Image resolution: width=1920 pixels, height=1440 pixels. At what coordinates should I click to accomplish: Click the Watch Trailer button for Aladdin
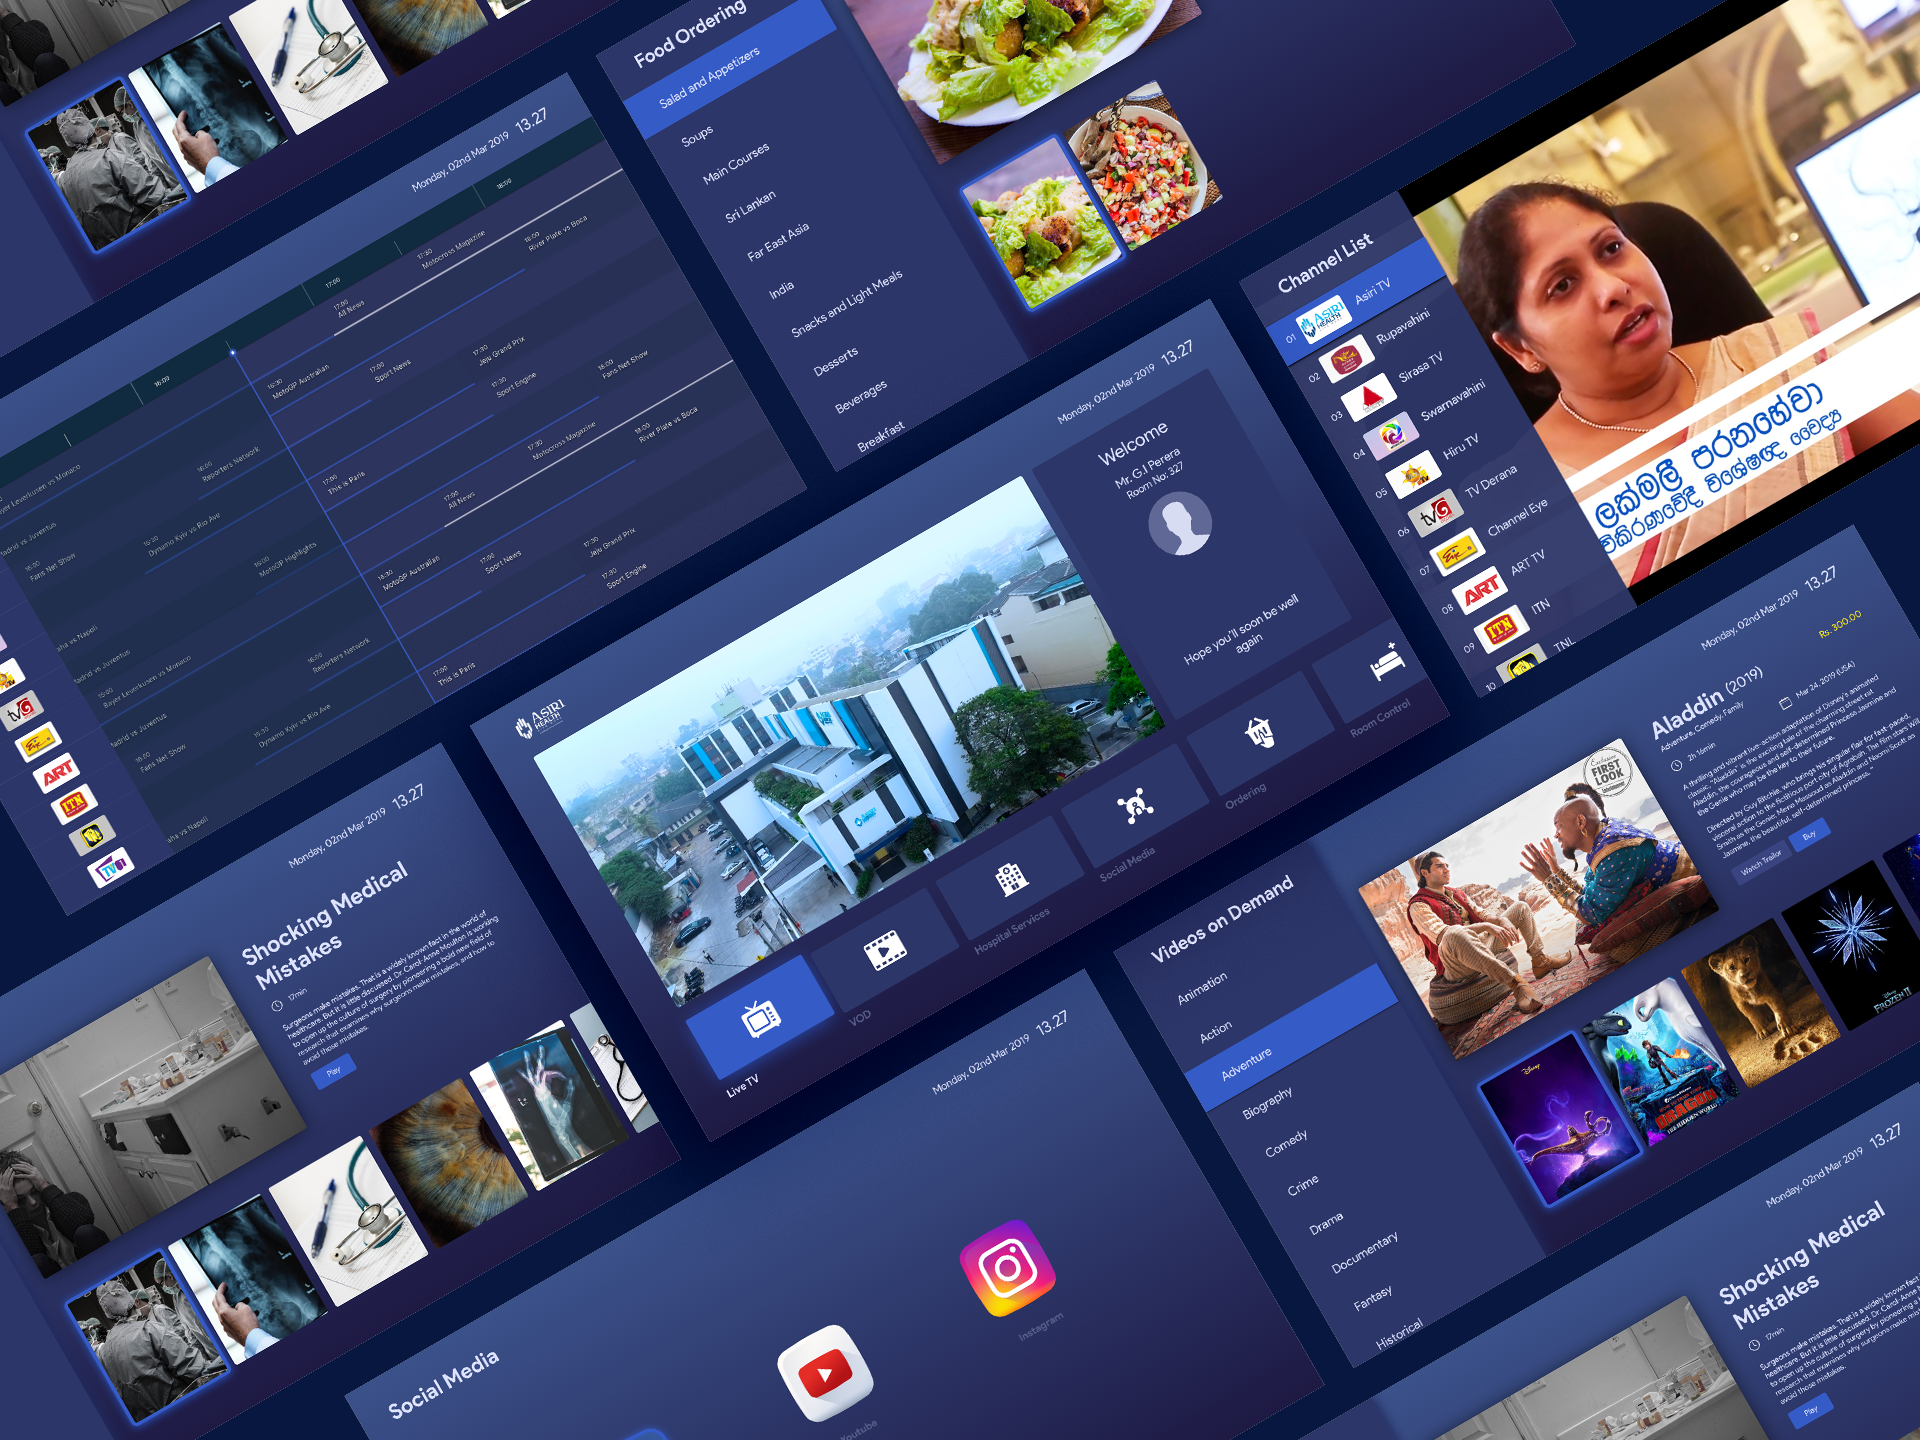[1761, 863]
